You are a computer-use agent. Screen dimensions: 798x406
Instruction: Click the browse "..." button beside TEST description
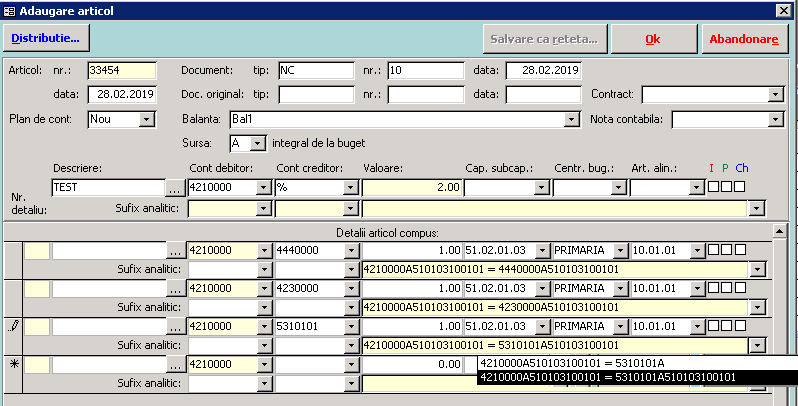(x=175, y=187)
